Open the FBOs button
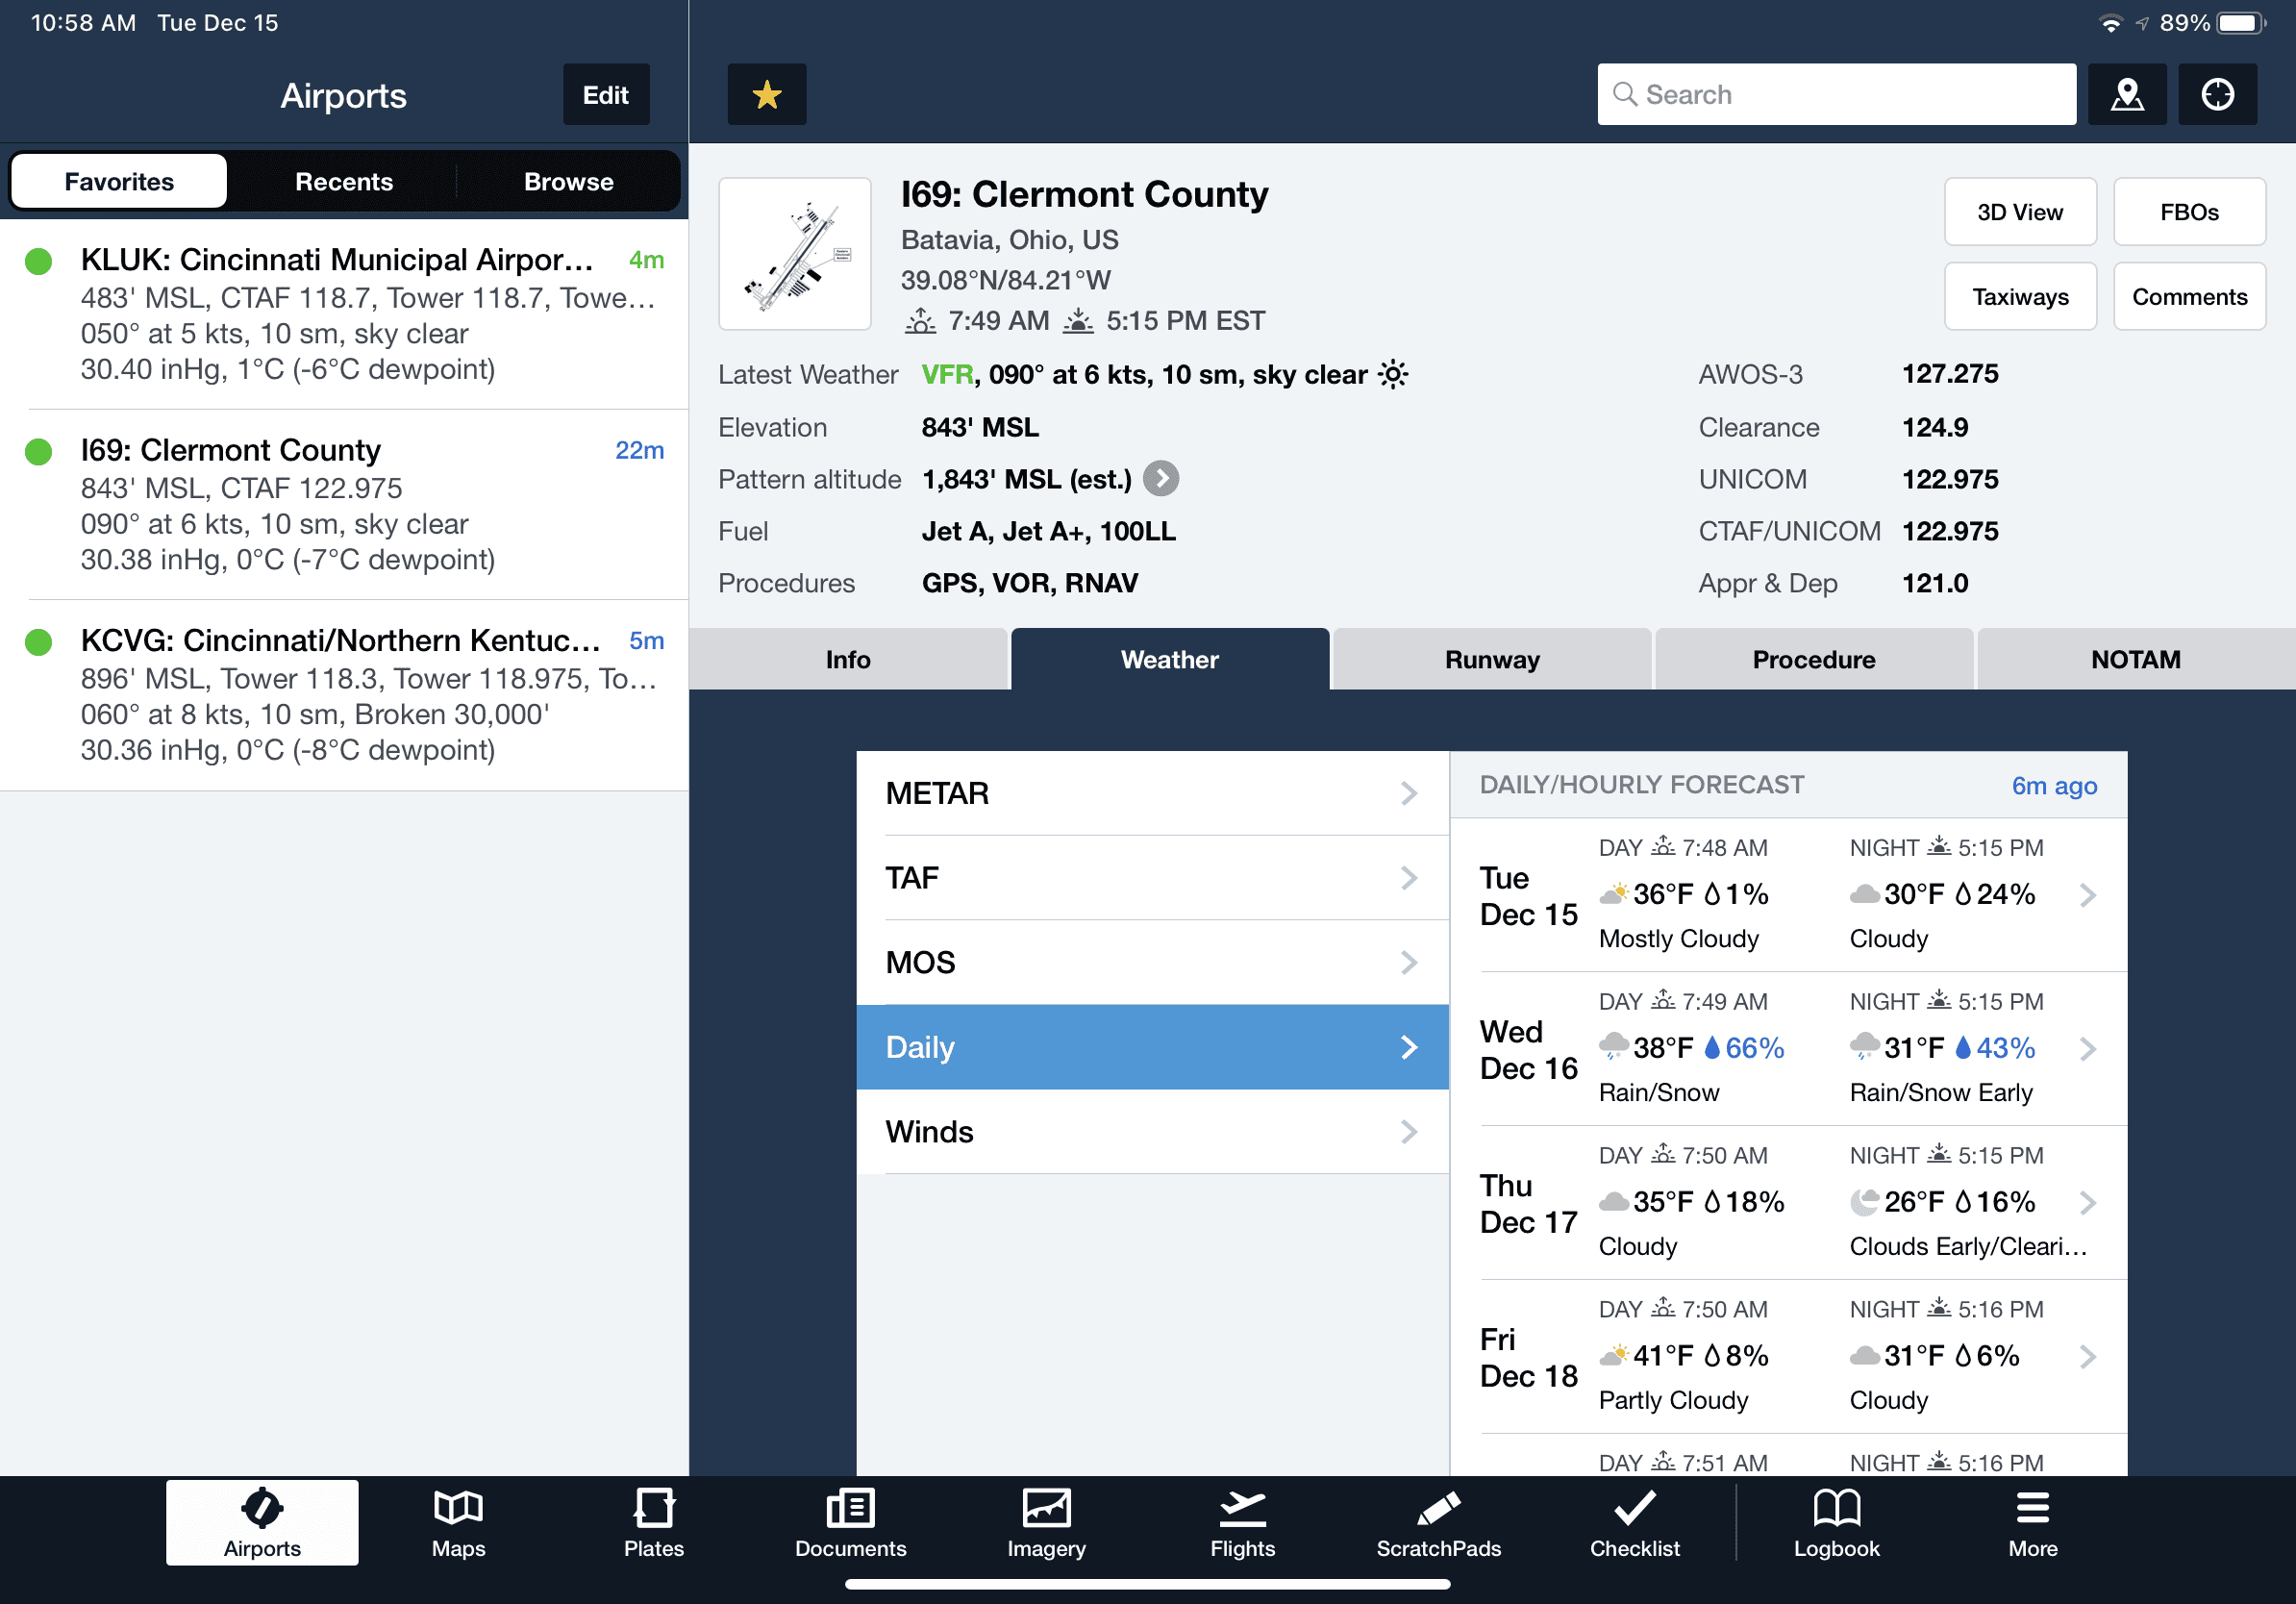This screenshot has width=2296, height=1604. 2189,212
